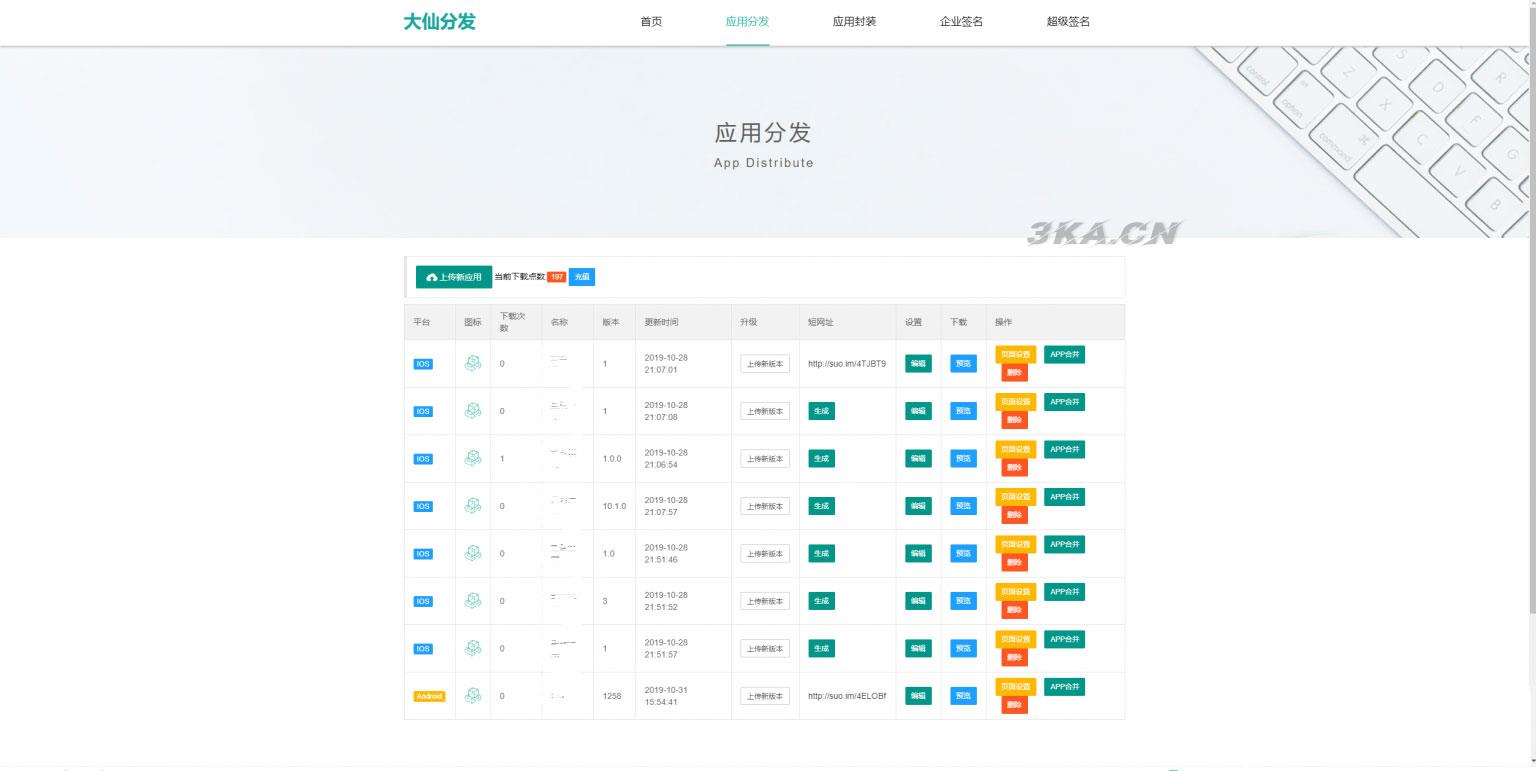
Task: Click the app icon in the Android row
Action: (473, 696)
